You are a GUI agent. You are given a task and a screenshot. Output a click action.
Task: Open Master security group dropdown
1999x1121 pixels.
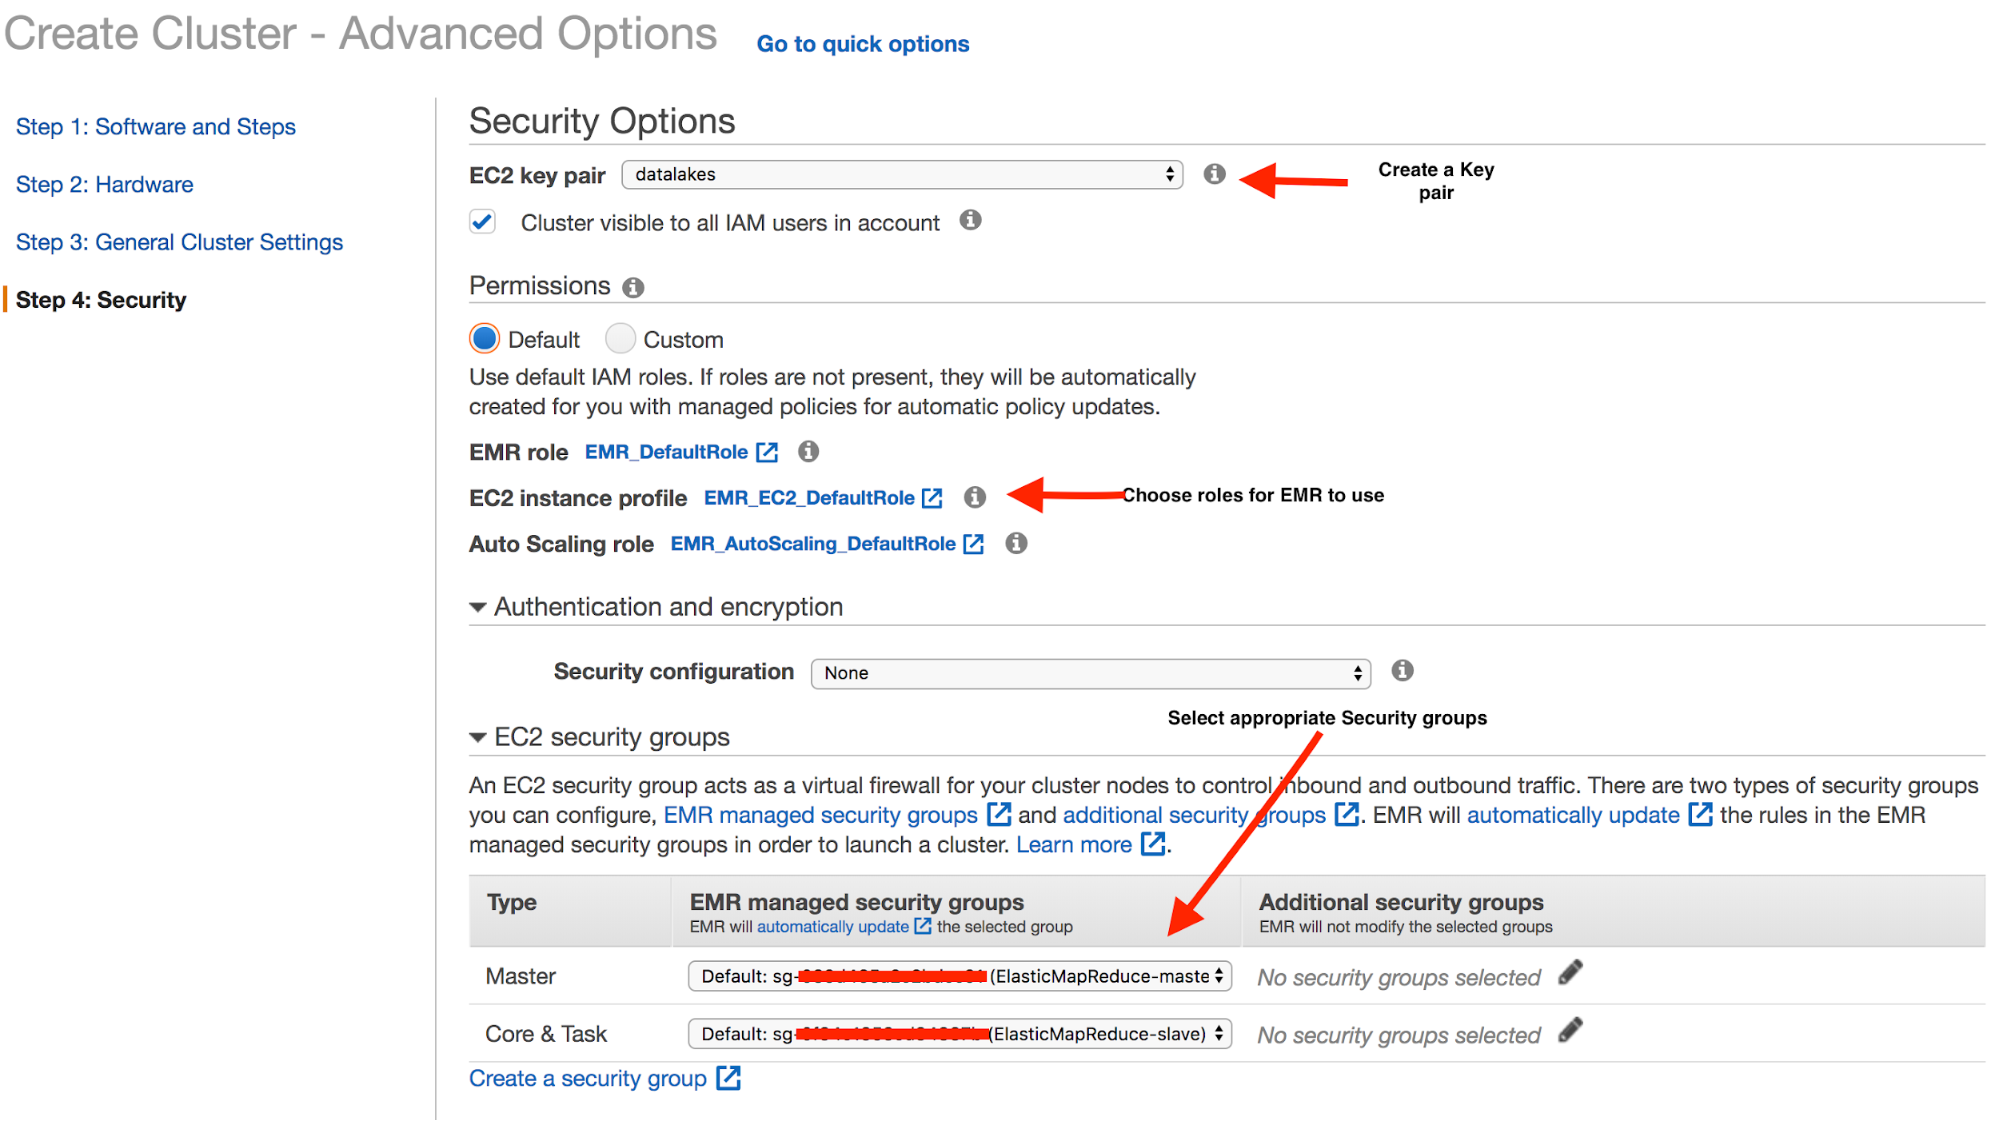(959, 976)
